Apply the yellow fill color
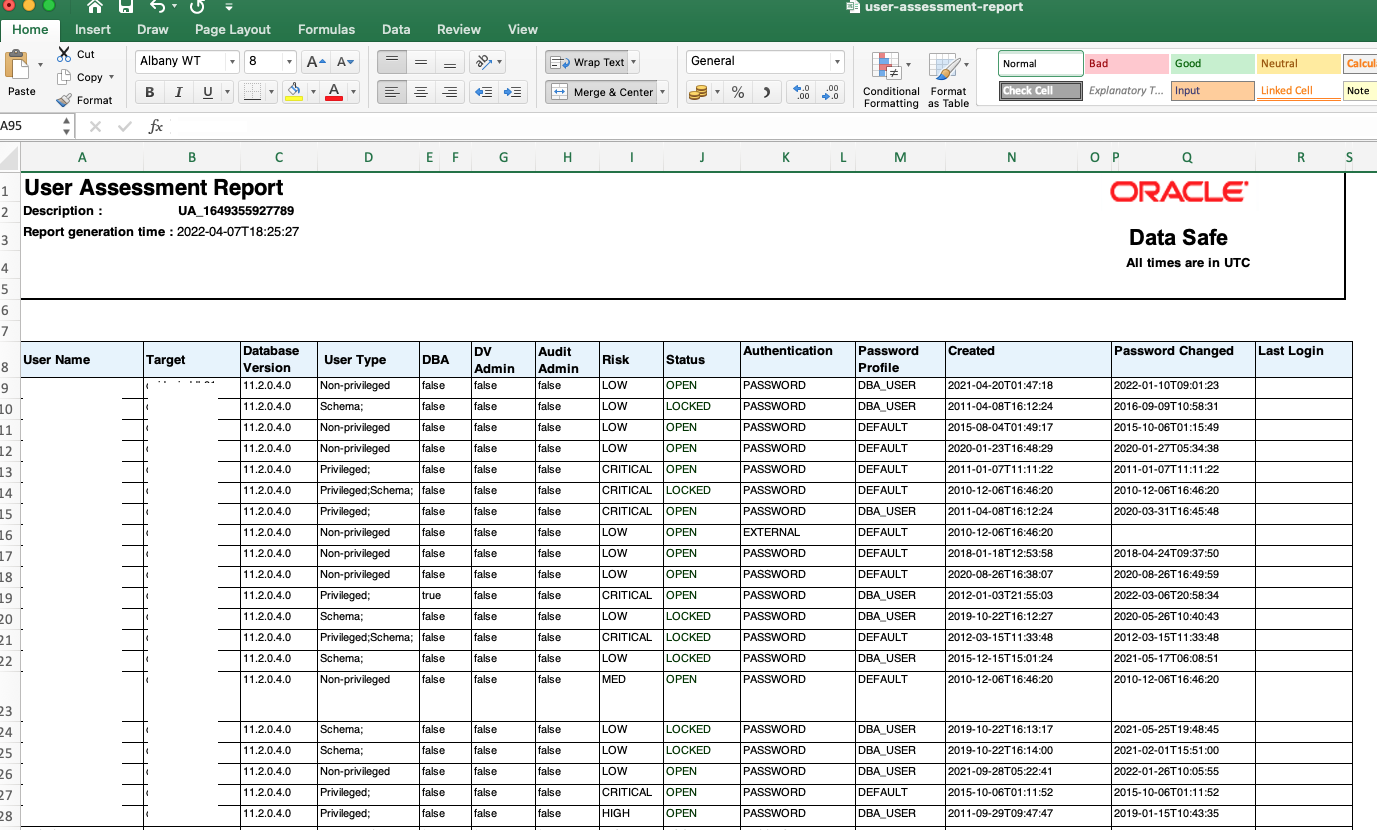Image resolution: width=1377 pixels, height=830 pixels. click(x=294, y=92)
